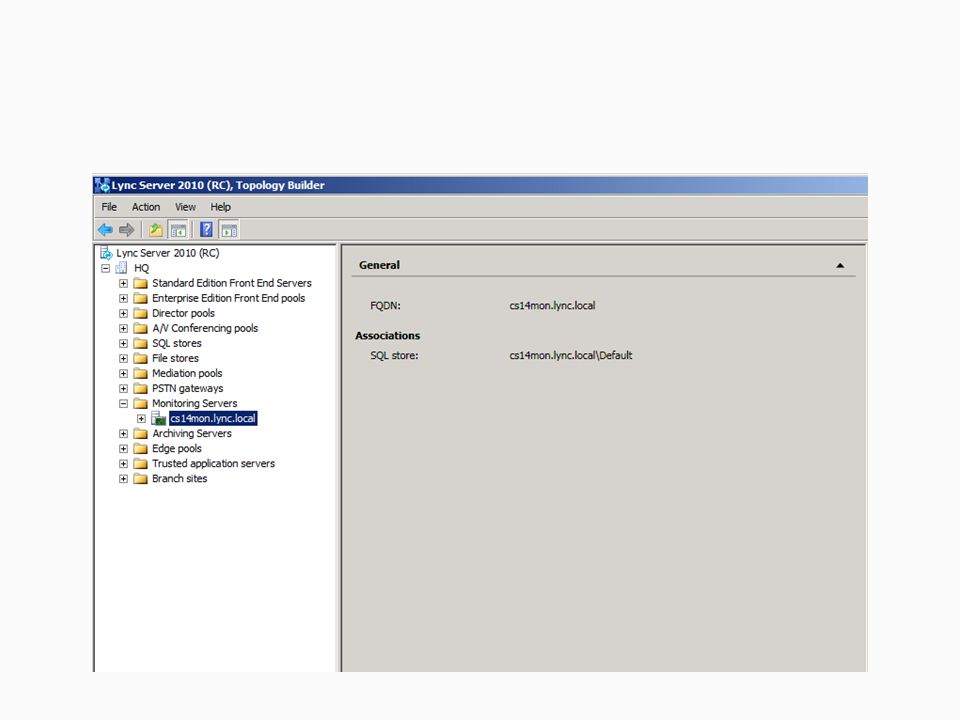Expand the Director pools node
Image resolution: width=960 pixels, height=720 pixels.
click(124, 313)
